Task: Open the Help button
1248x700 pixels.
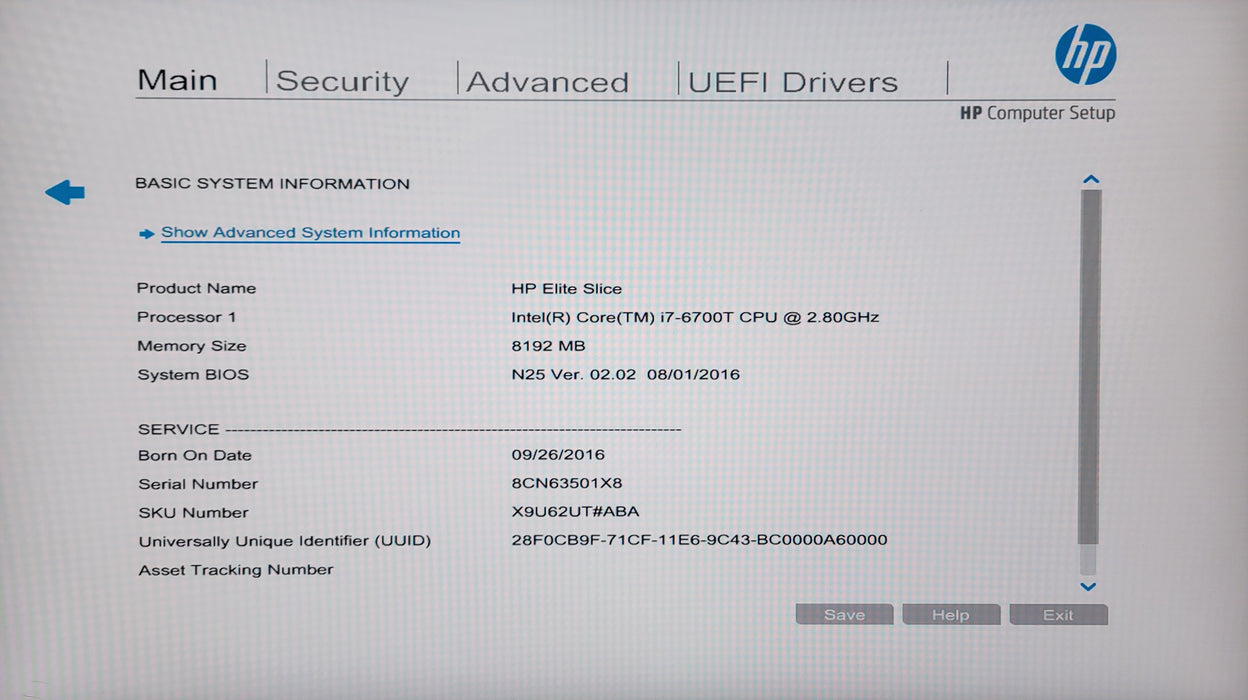Action: 950,615
